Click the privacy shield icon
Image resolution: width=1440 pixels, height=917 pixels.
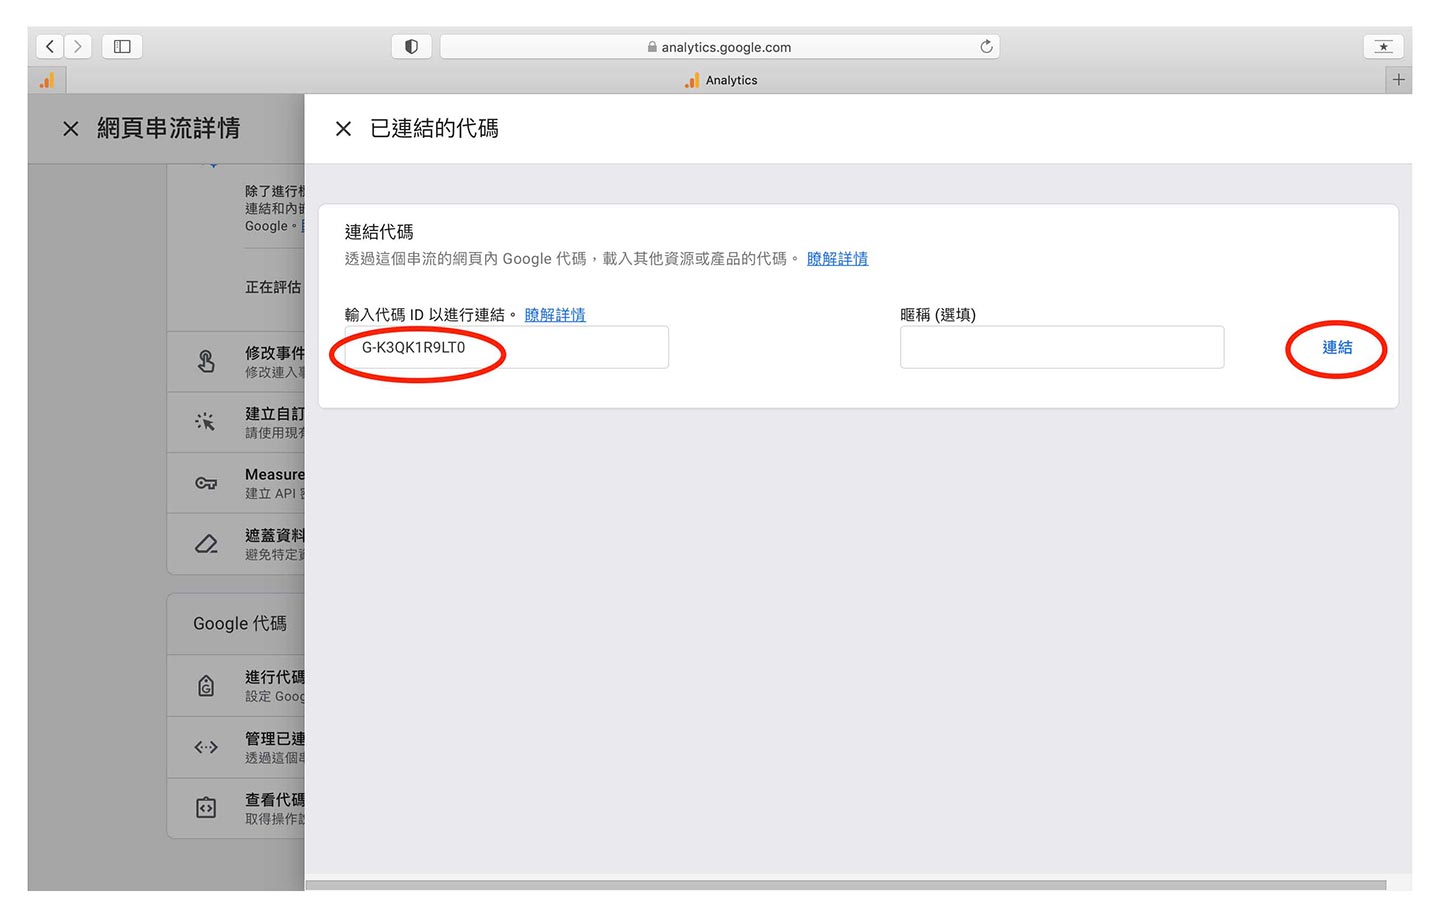coord(411,47)
